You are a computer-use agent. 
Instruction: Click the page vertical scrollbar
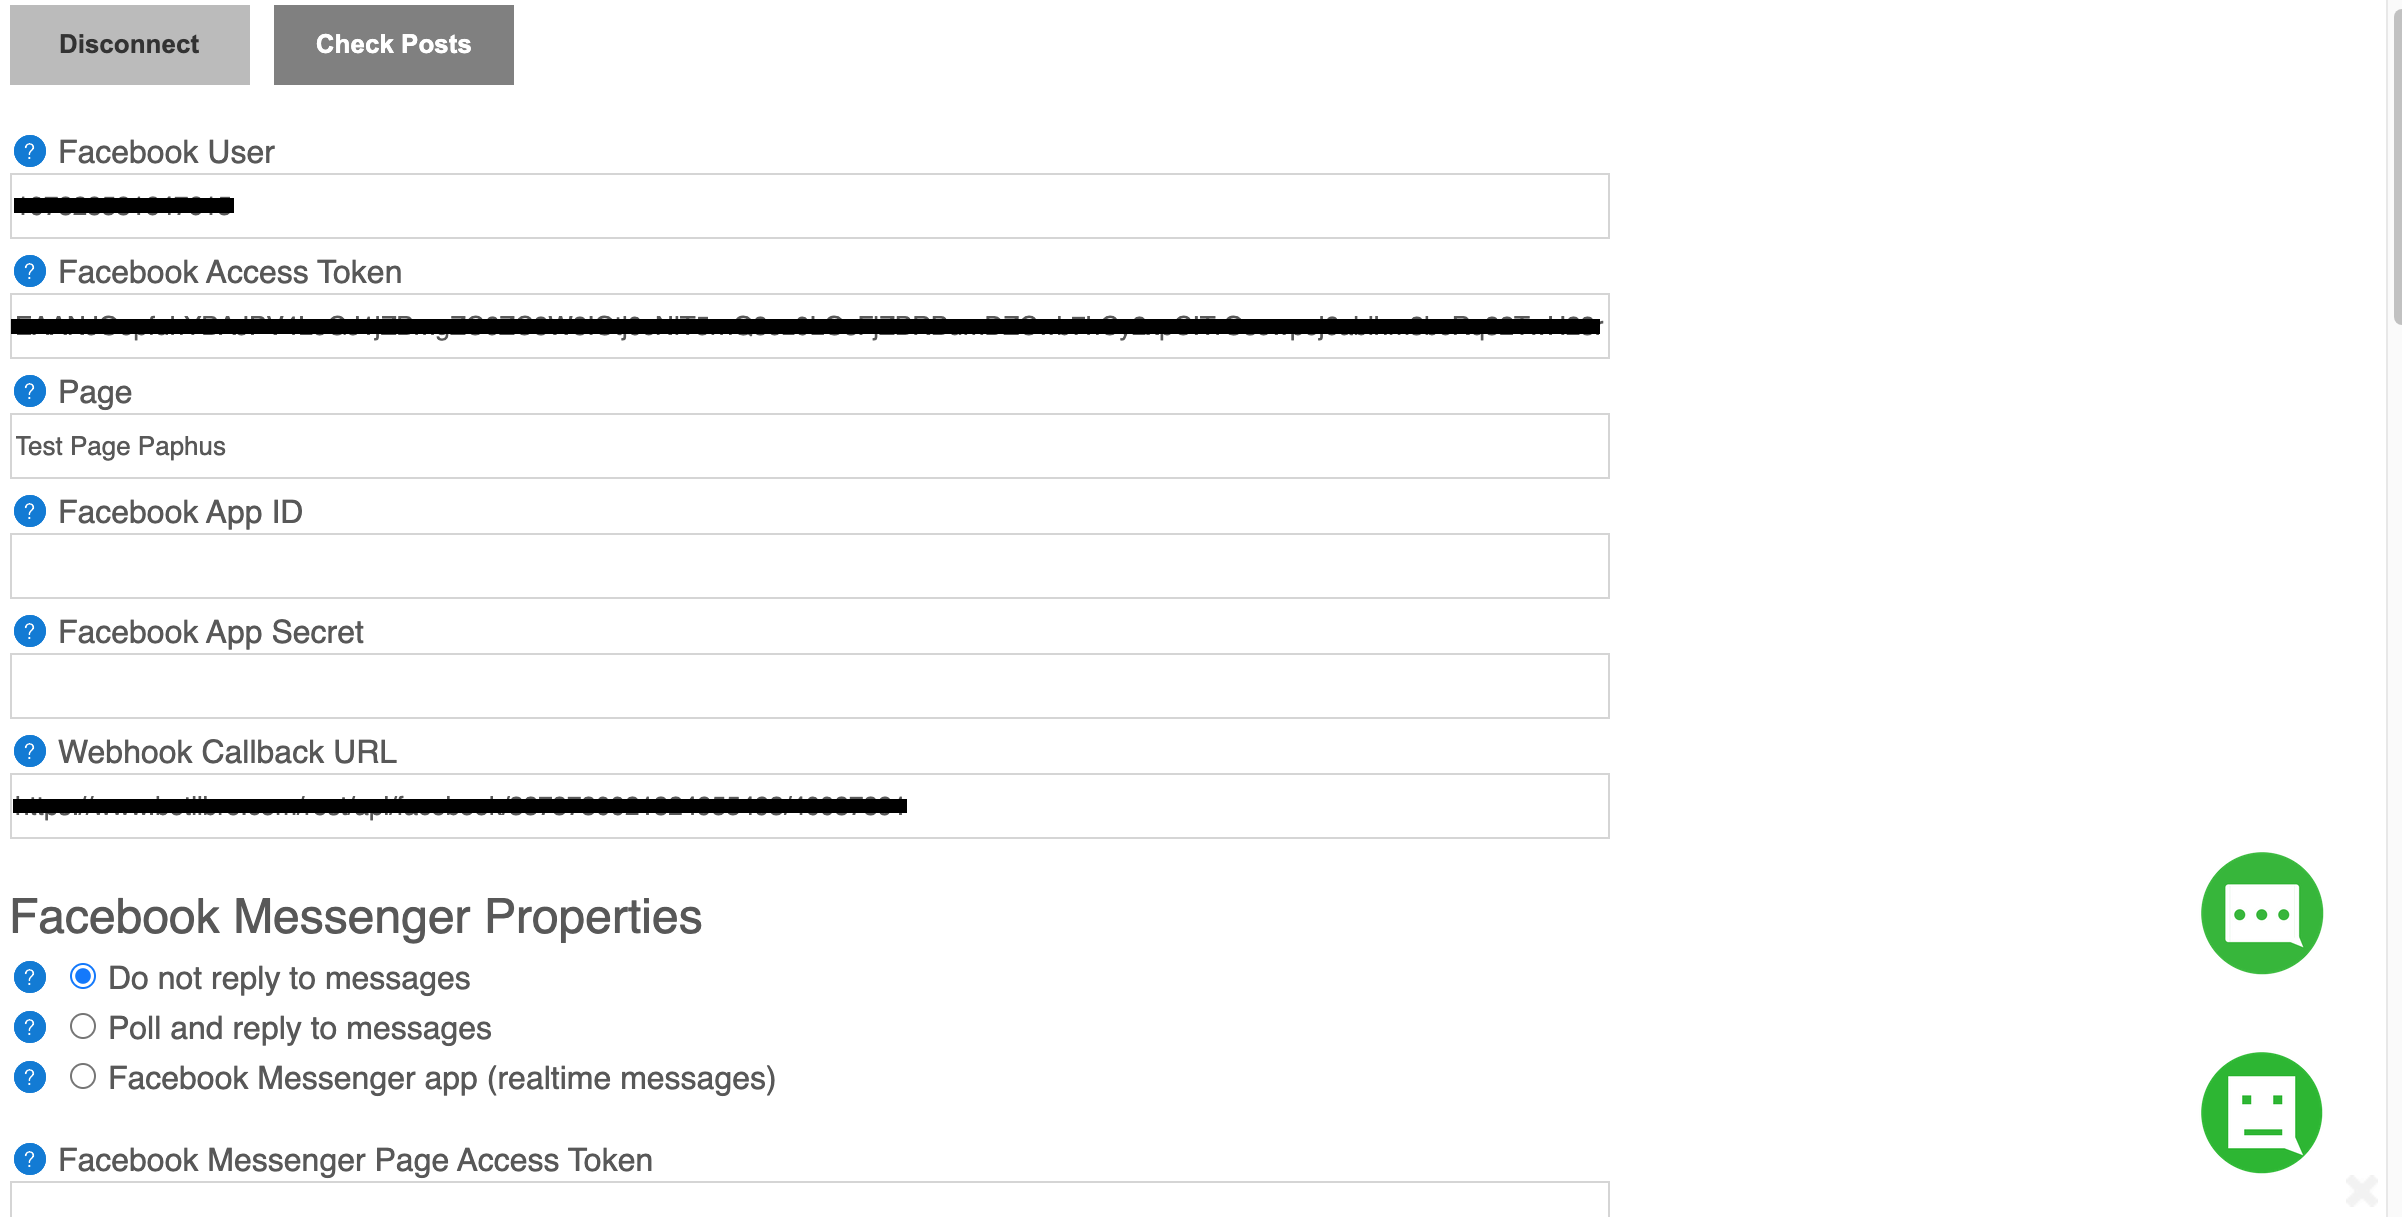click(2397, 160)
